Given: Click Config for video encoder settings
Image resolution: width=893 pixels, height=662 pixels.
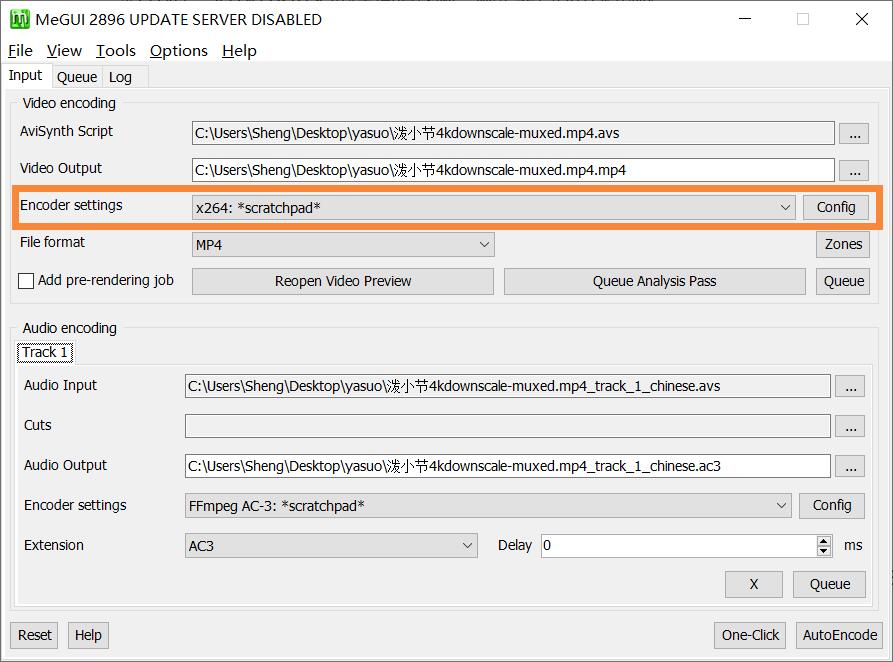Looking at the screenshot, I should 835,207.
